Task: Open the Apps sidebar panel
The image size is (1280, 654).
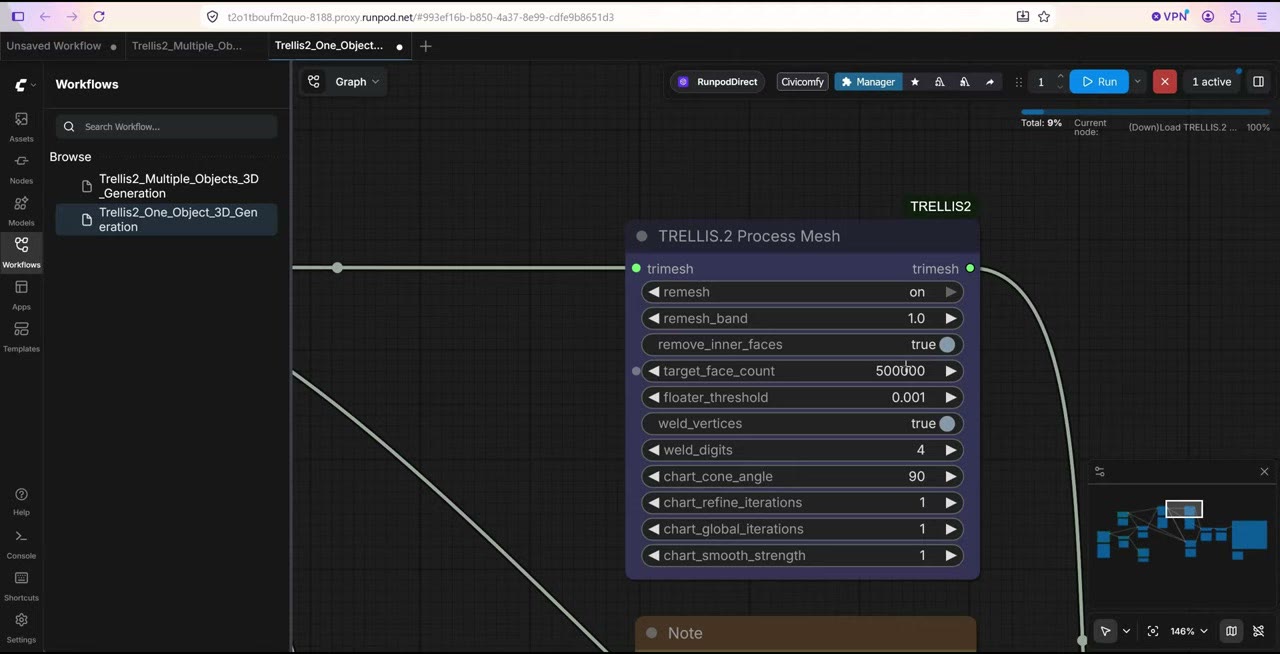Action: [x=21, y=294]
